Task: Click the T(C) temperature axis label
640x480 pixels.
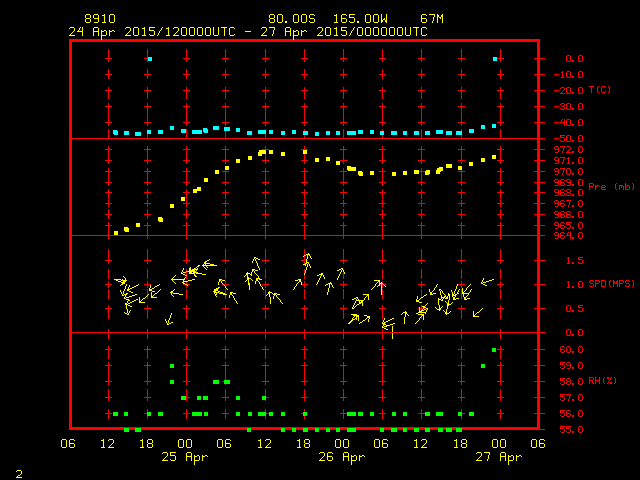Action: tap(600, 90)
